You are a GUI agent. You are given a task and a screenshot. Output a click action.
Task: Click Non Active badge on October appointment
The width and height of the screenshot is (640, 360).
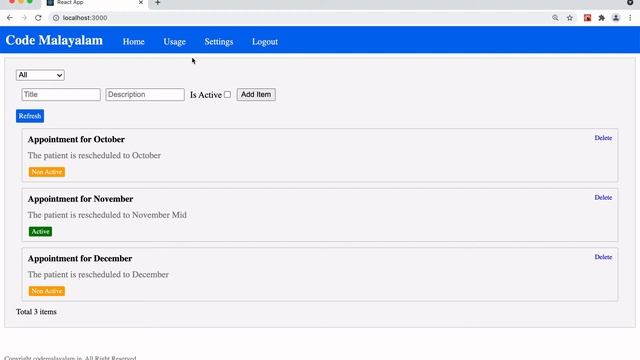click(x=47, y=172)
